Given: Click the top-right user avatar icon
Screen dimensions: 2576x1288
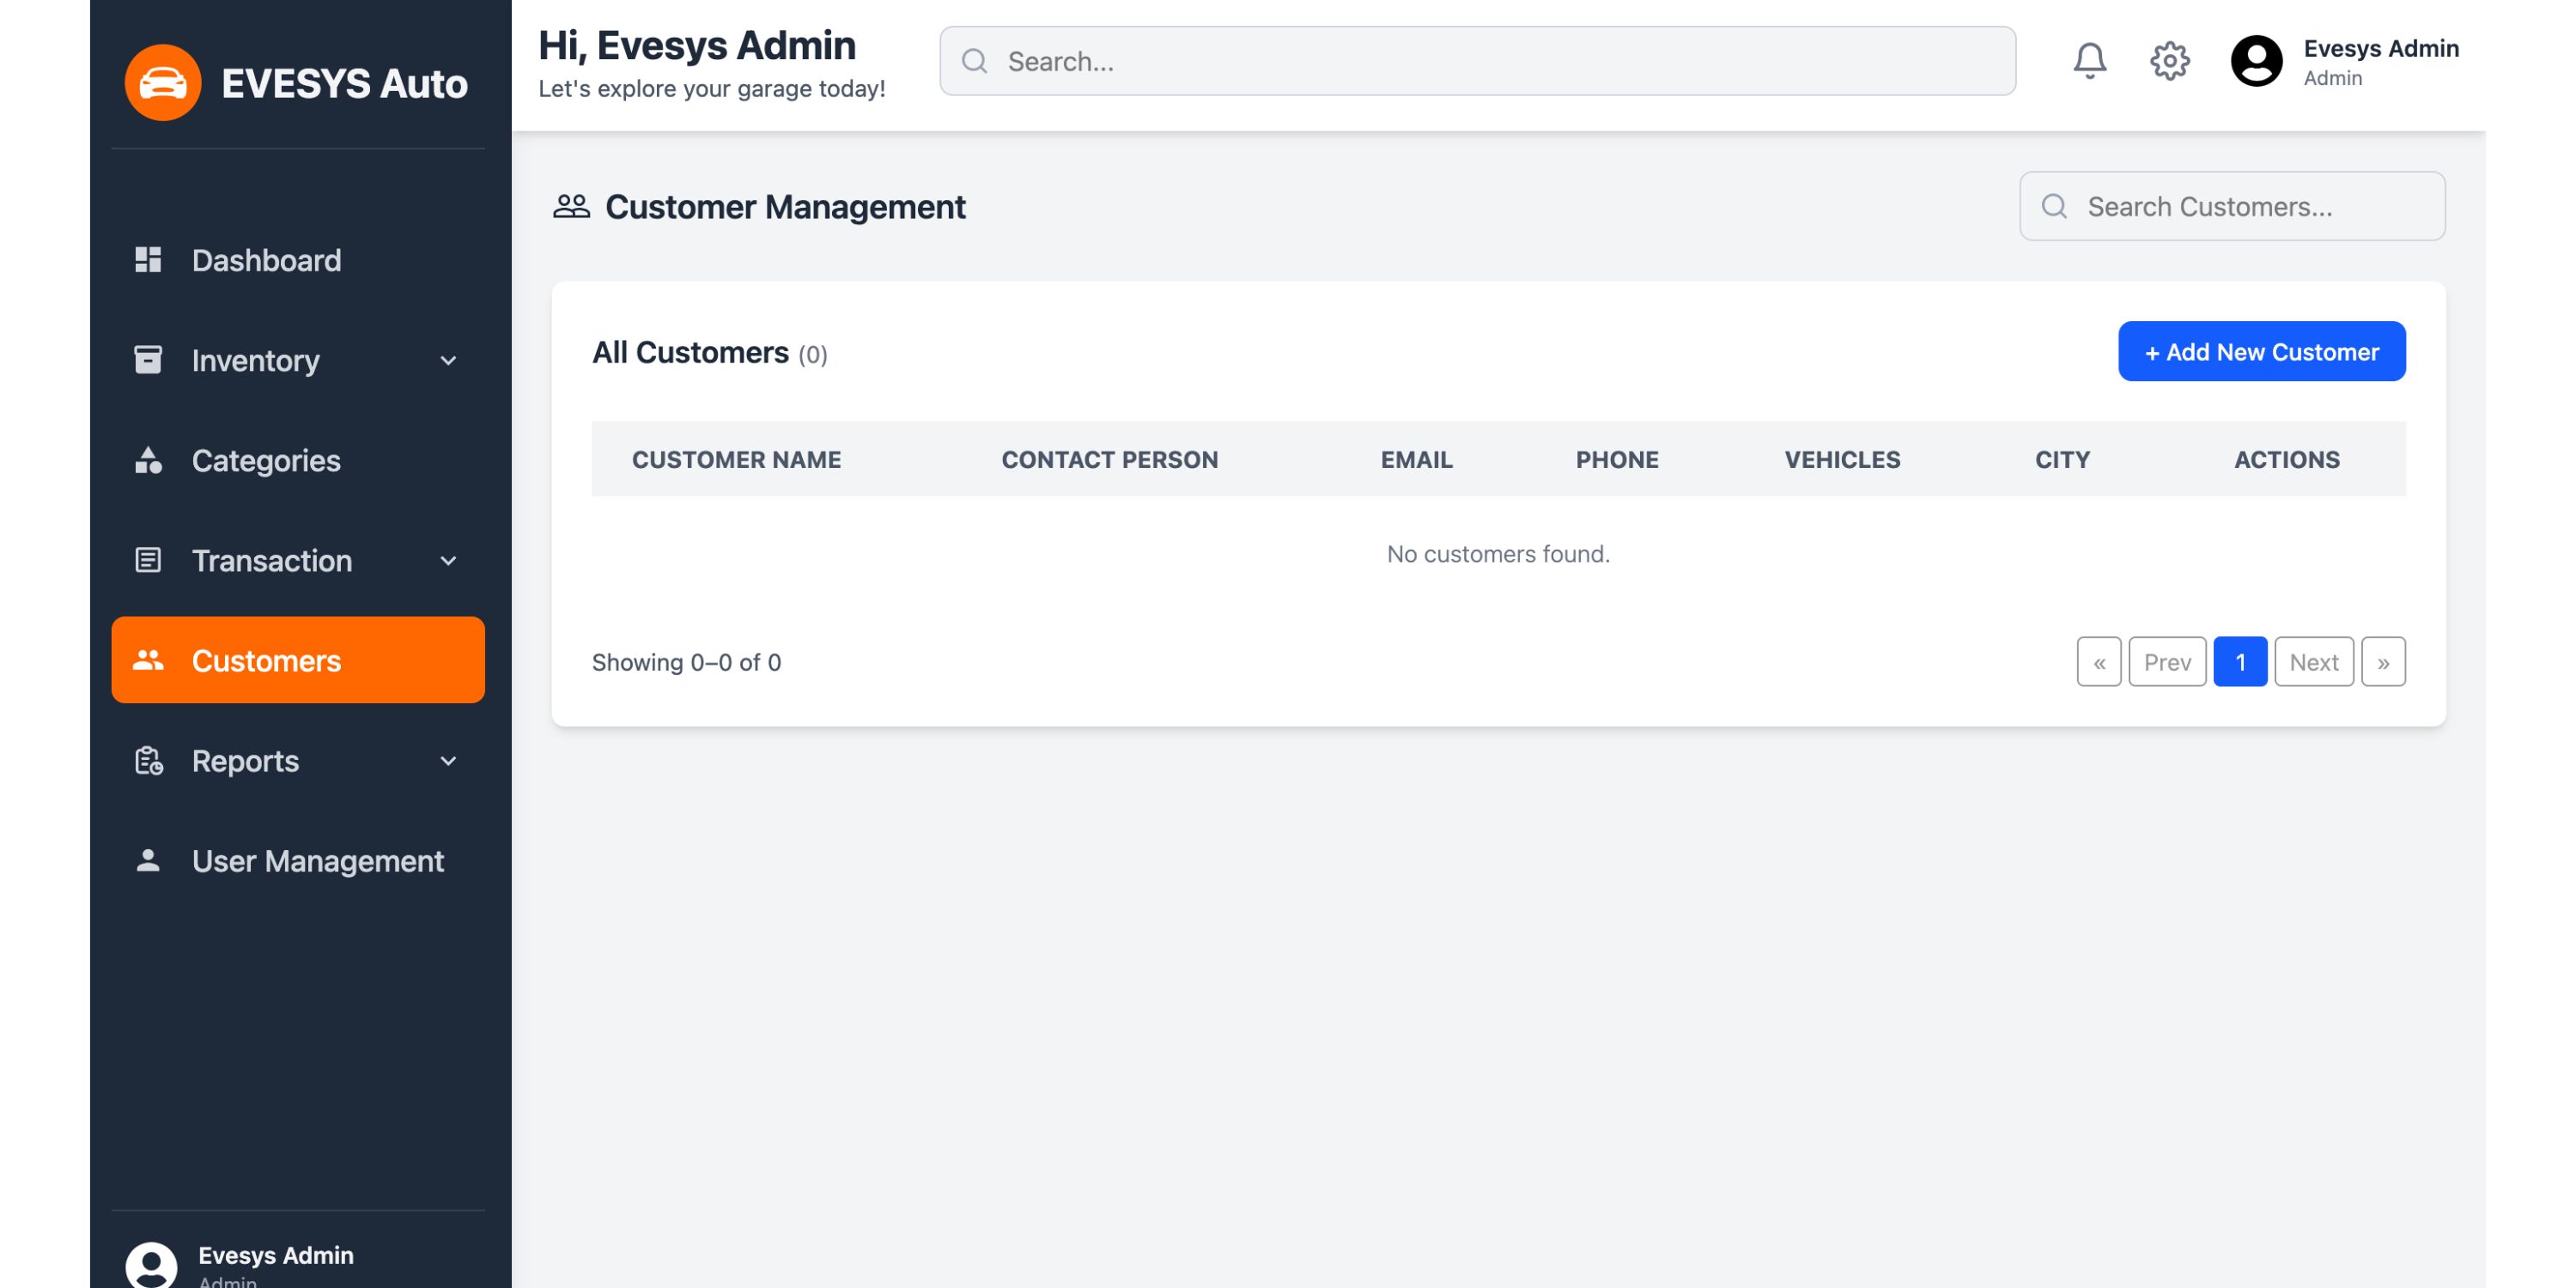Looking at the screenshot, I should pos(2256,61).
